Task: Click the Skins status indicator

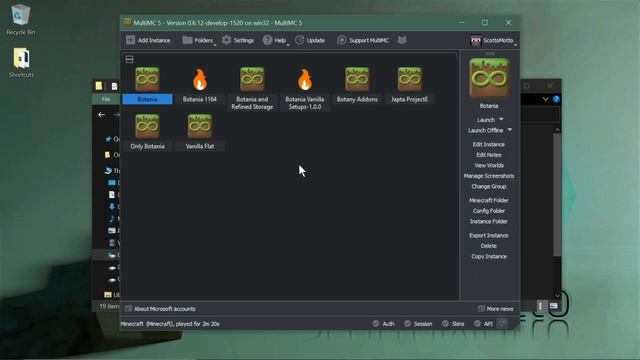Action: click(453, 324)
